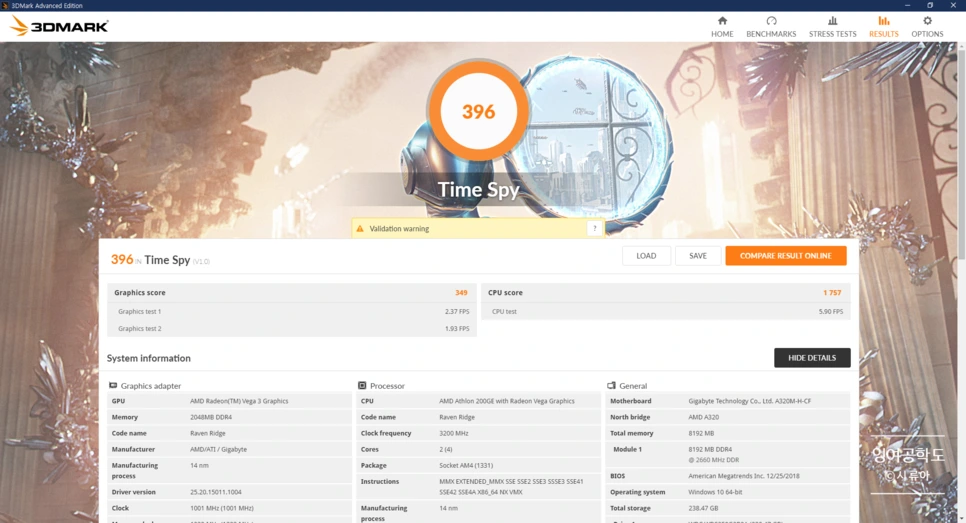
Task: Select the RESULTS tab
Action: tap(883, 26)
